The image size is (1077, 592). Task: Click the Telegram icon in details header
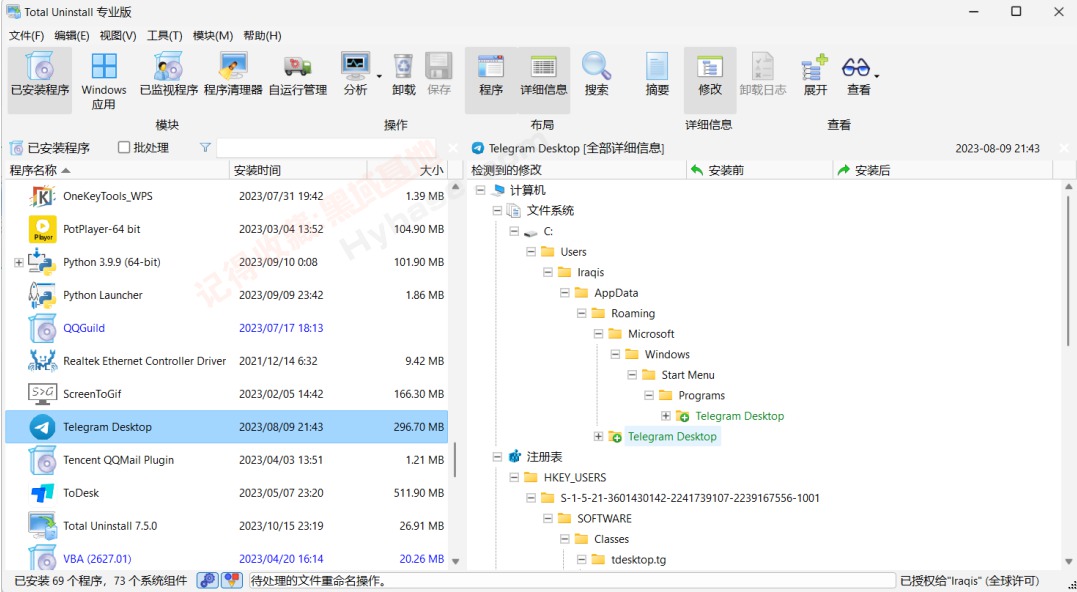pos(477,148)
